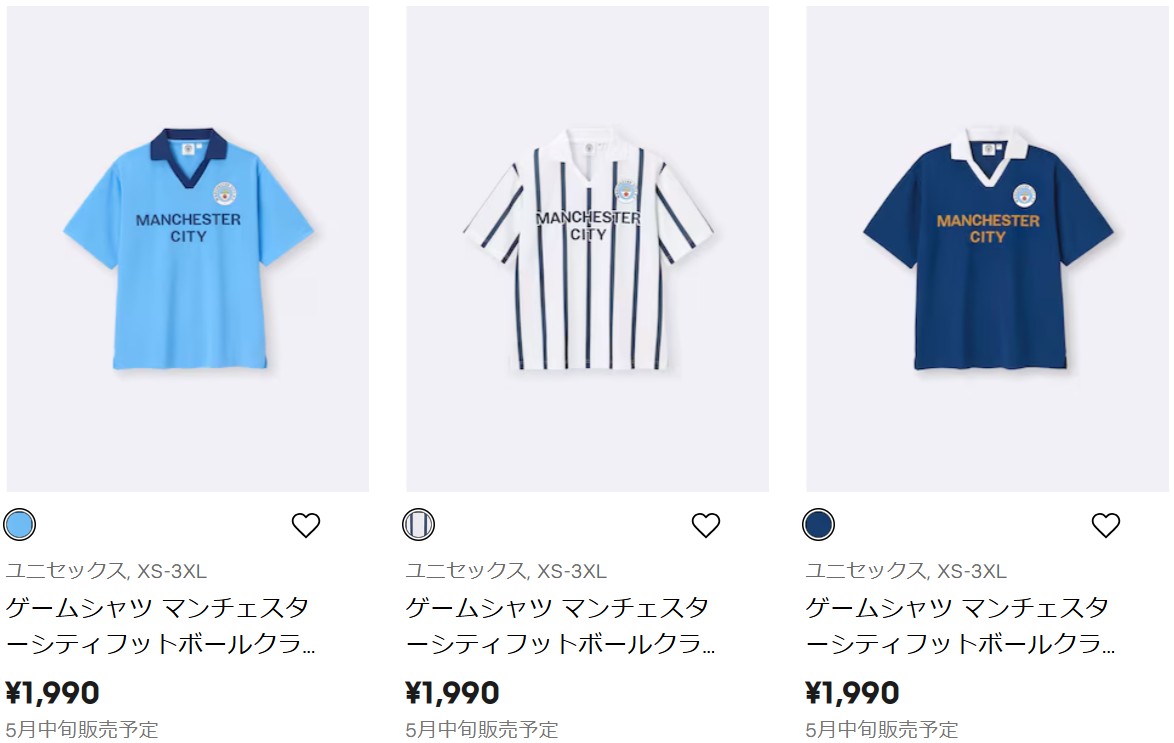The width and height of the screenshot is (1174, 743).
Task: Open the third product's ゲームシャツ title link
Action: click(x=960, y=625)
